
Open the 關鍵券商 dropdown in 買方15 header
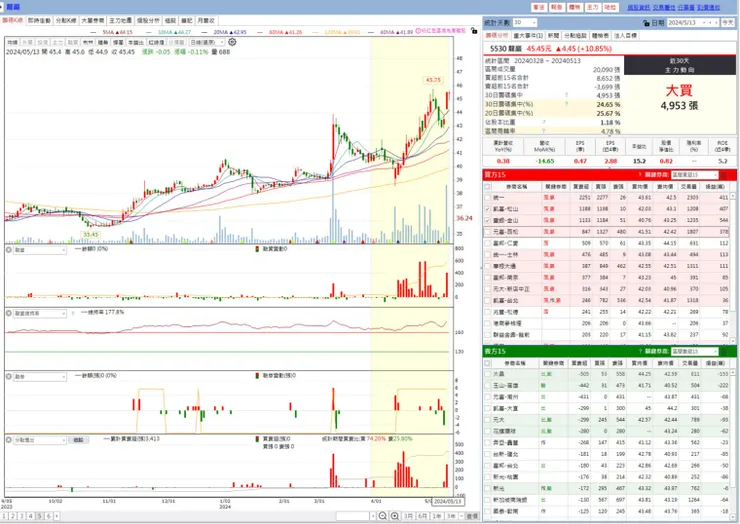pyautogui.click(x=694, y=175)
